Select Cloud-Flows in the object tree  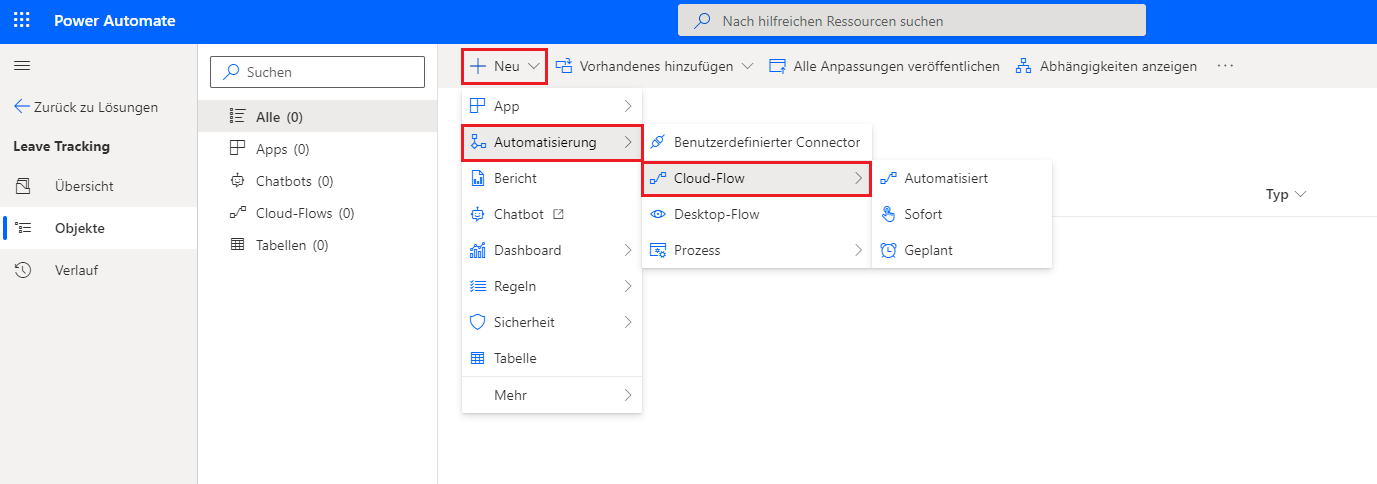tap(305, 213)
